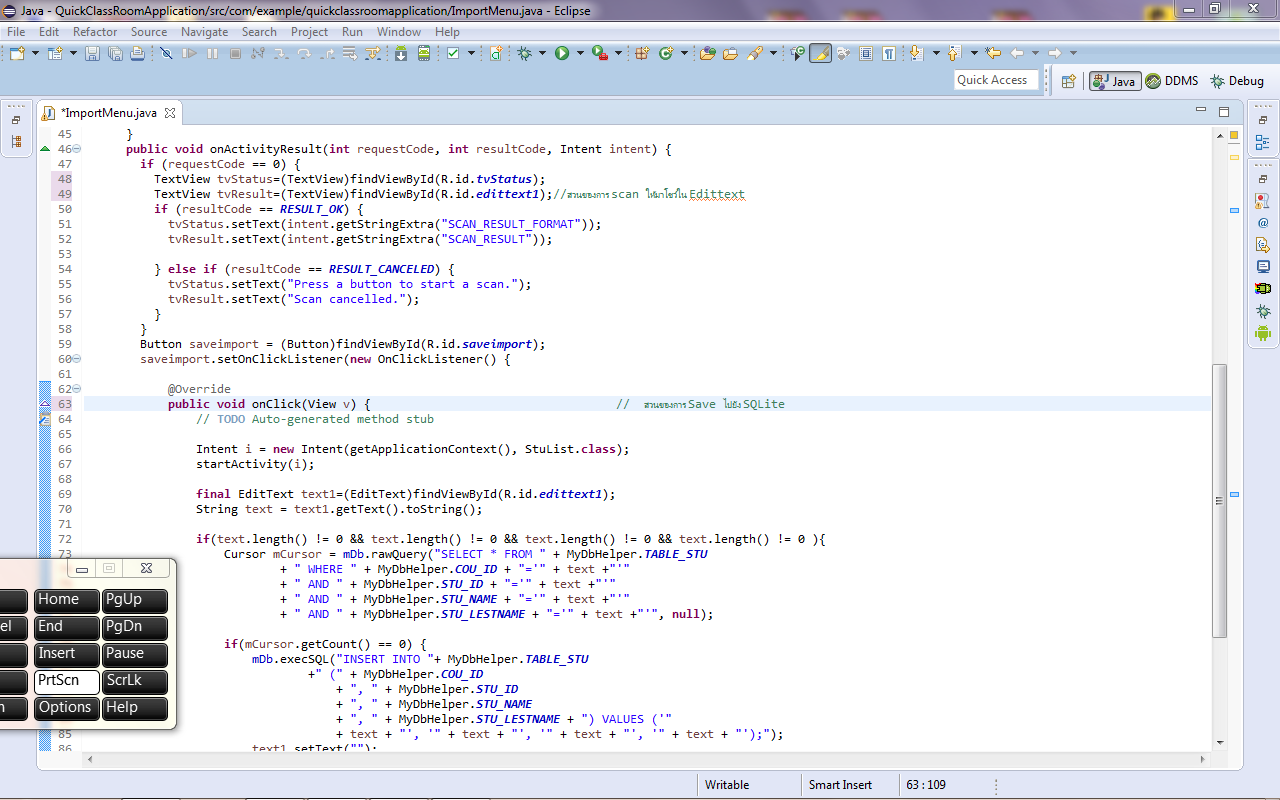Click the Print icon in the toolbar
Image resolution: width=1280 pixels, height=800 pixels.
click(137, 53)
